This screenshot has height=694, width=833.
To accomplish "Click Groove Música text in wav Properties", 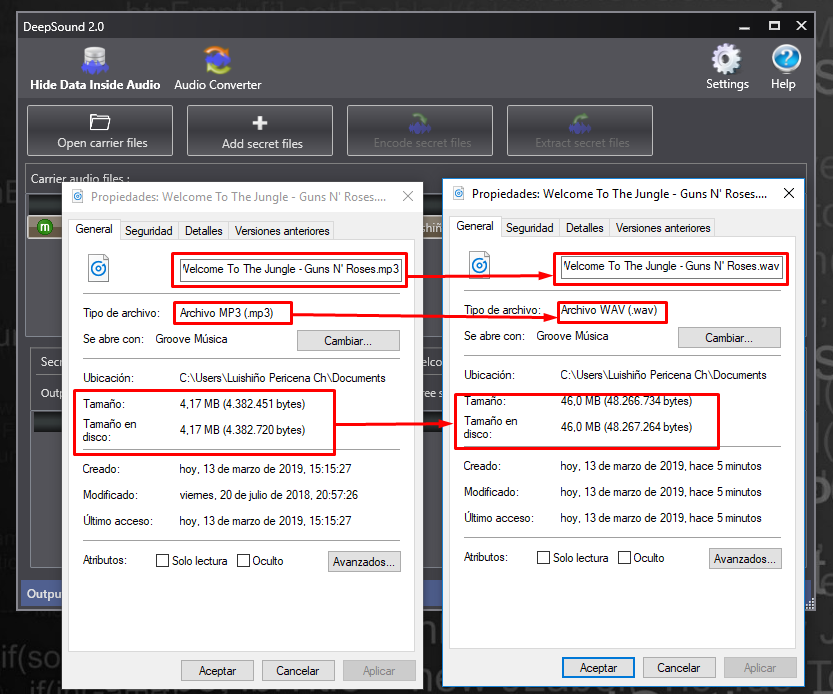I will [572, 336].
